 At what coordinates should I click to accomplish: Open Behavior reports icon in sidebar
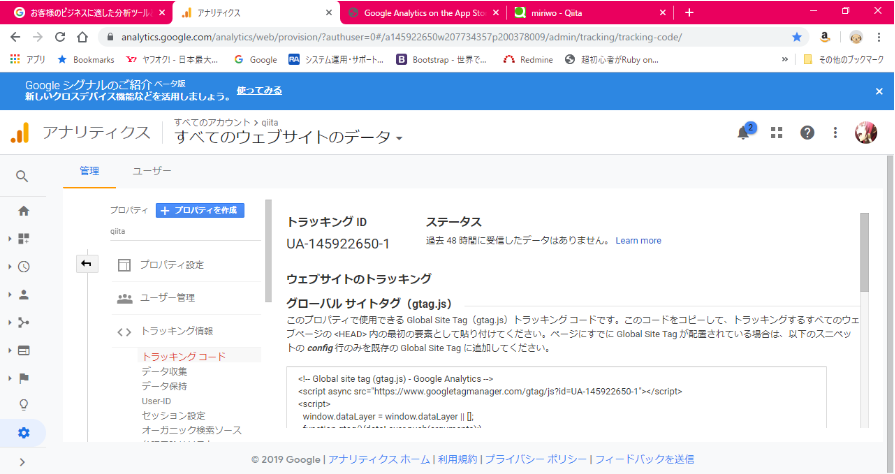point(23,351)
